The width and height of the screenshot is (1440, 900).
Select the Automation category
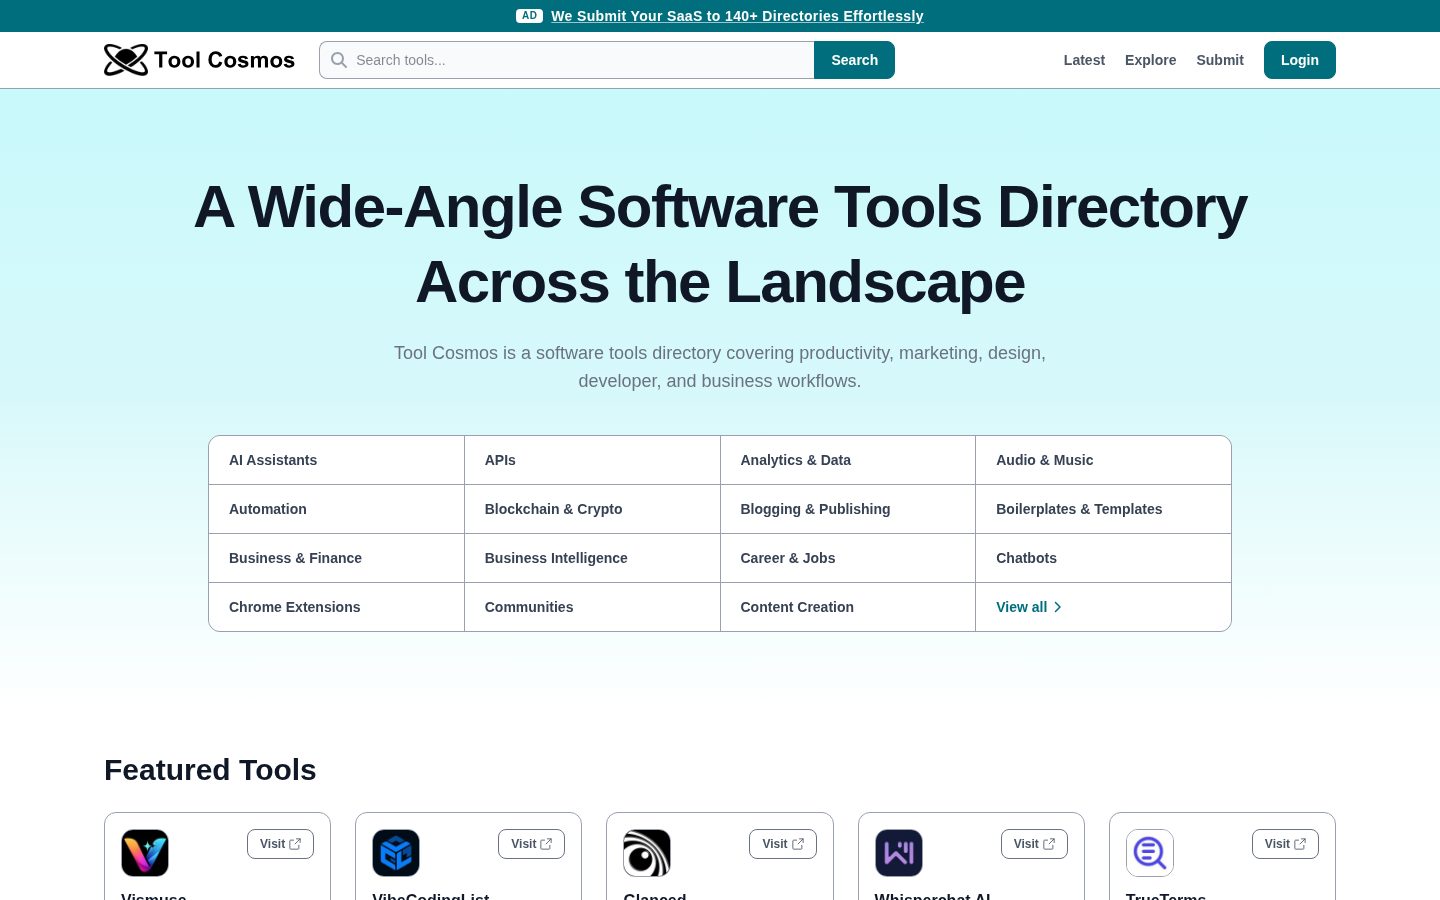coord(336,509)
